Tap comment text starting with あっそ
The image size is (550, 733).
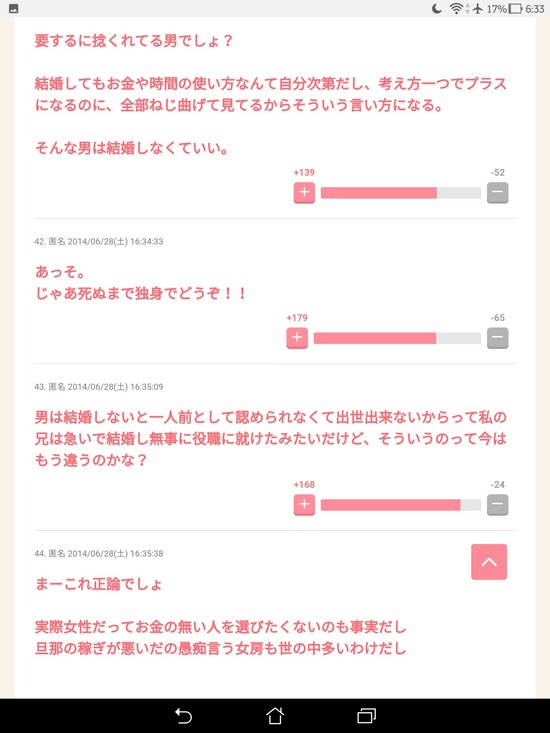pos(141,283)
